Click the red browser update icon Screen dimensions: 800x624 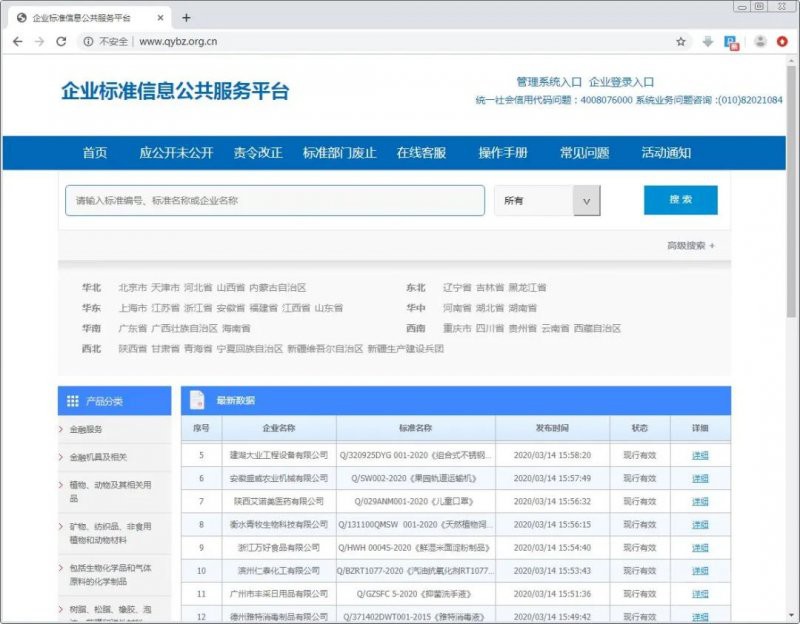click(782, 42)
